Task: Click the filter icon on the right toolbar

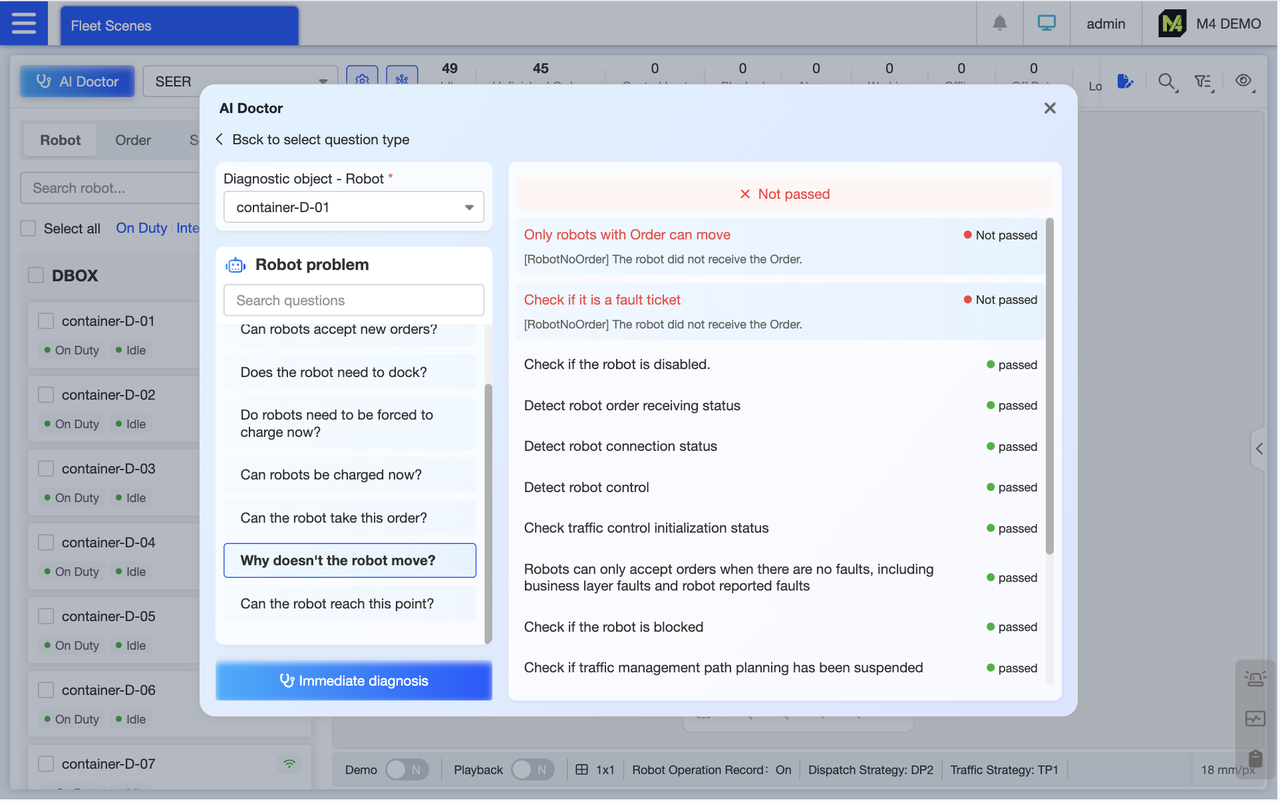Action: pyautogui.click(x=1204, y=83)
